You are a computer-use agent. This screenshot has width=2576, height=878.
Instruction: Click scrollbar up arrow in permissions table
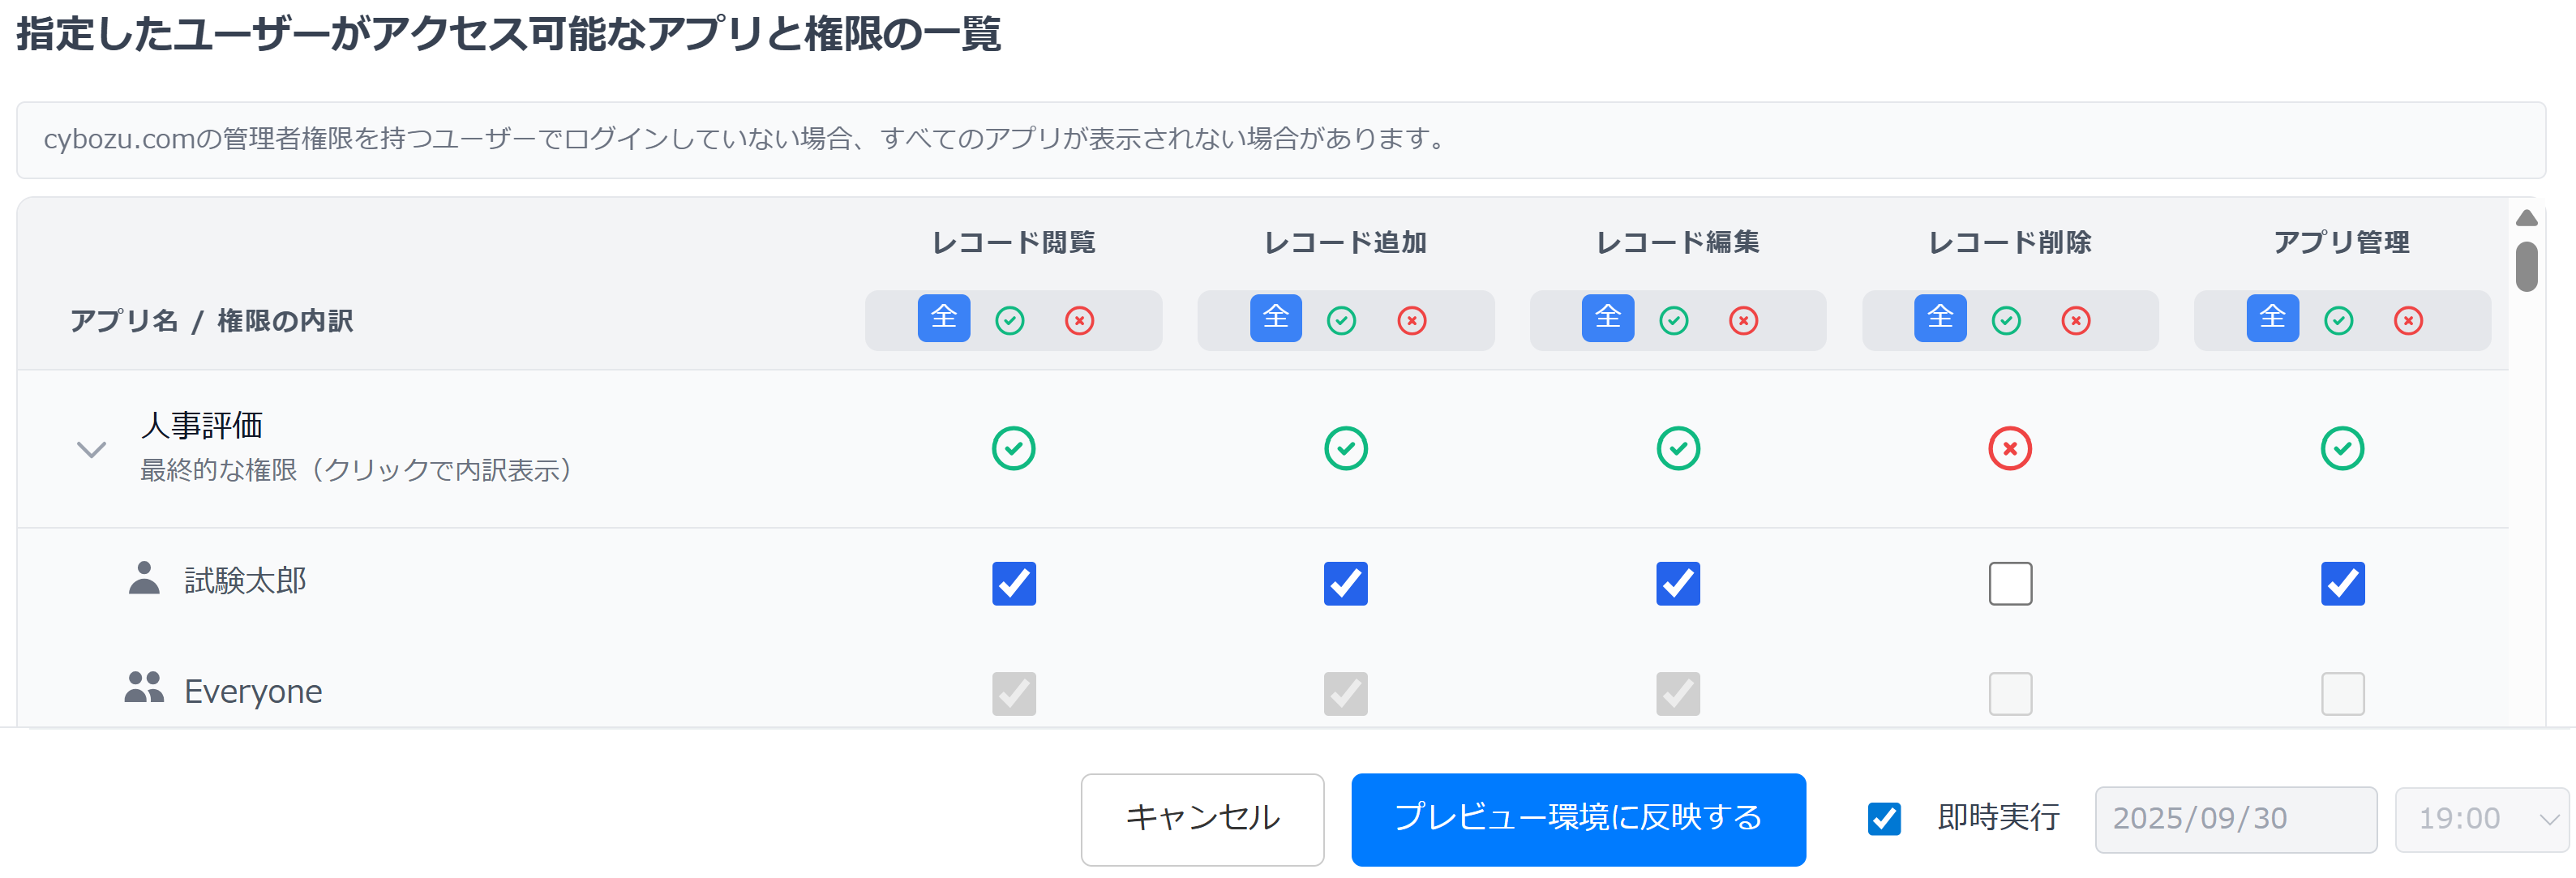pos(2526,218)
